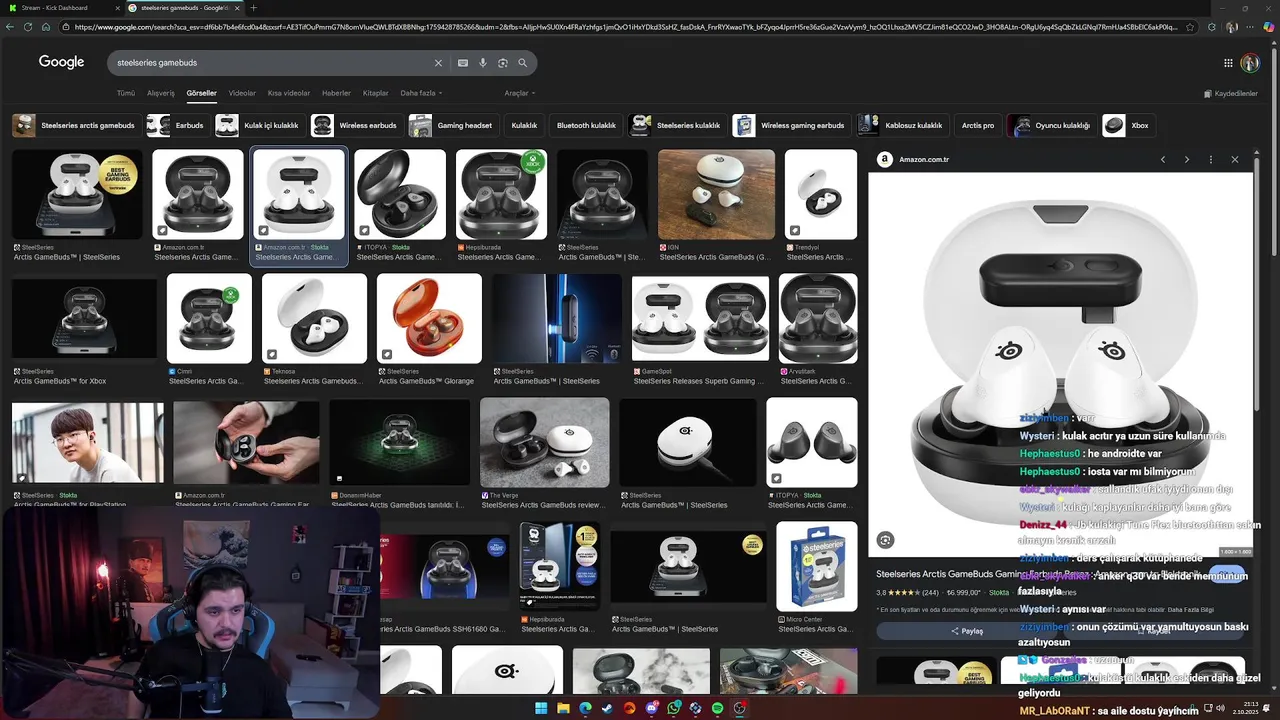
Task: Open Microsoft Edge from taskbar
Action: 585,708
